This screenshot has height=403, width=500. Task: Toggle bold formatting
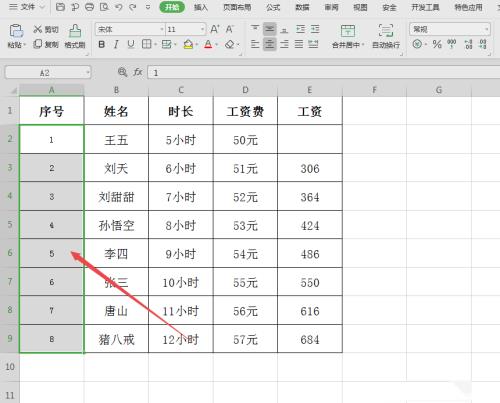click(102, 44)
